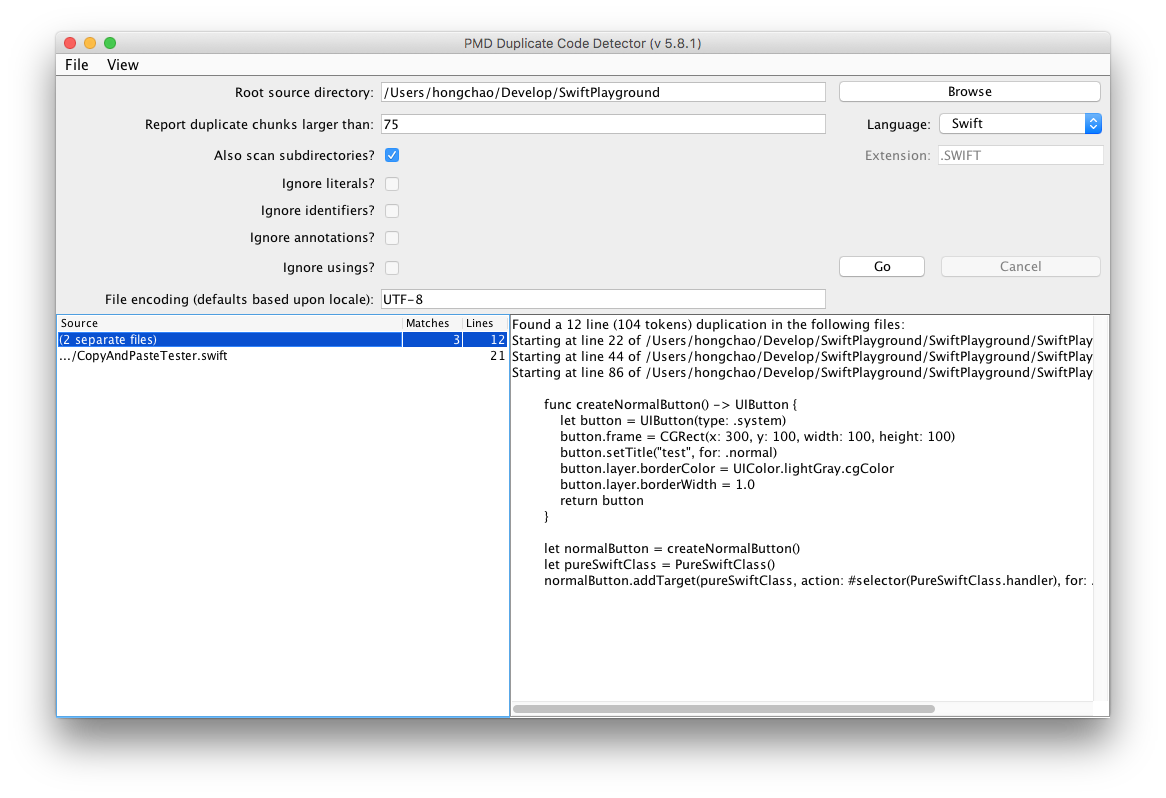
Task: Click the 21 lines cell for CopyAndPasteTester.swift
Action: (x=485, y=355)
